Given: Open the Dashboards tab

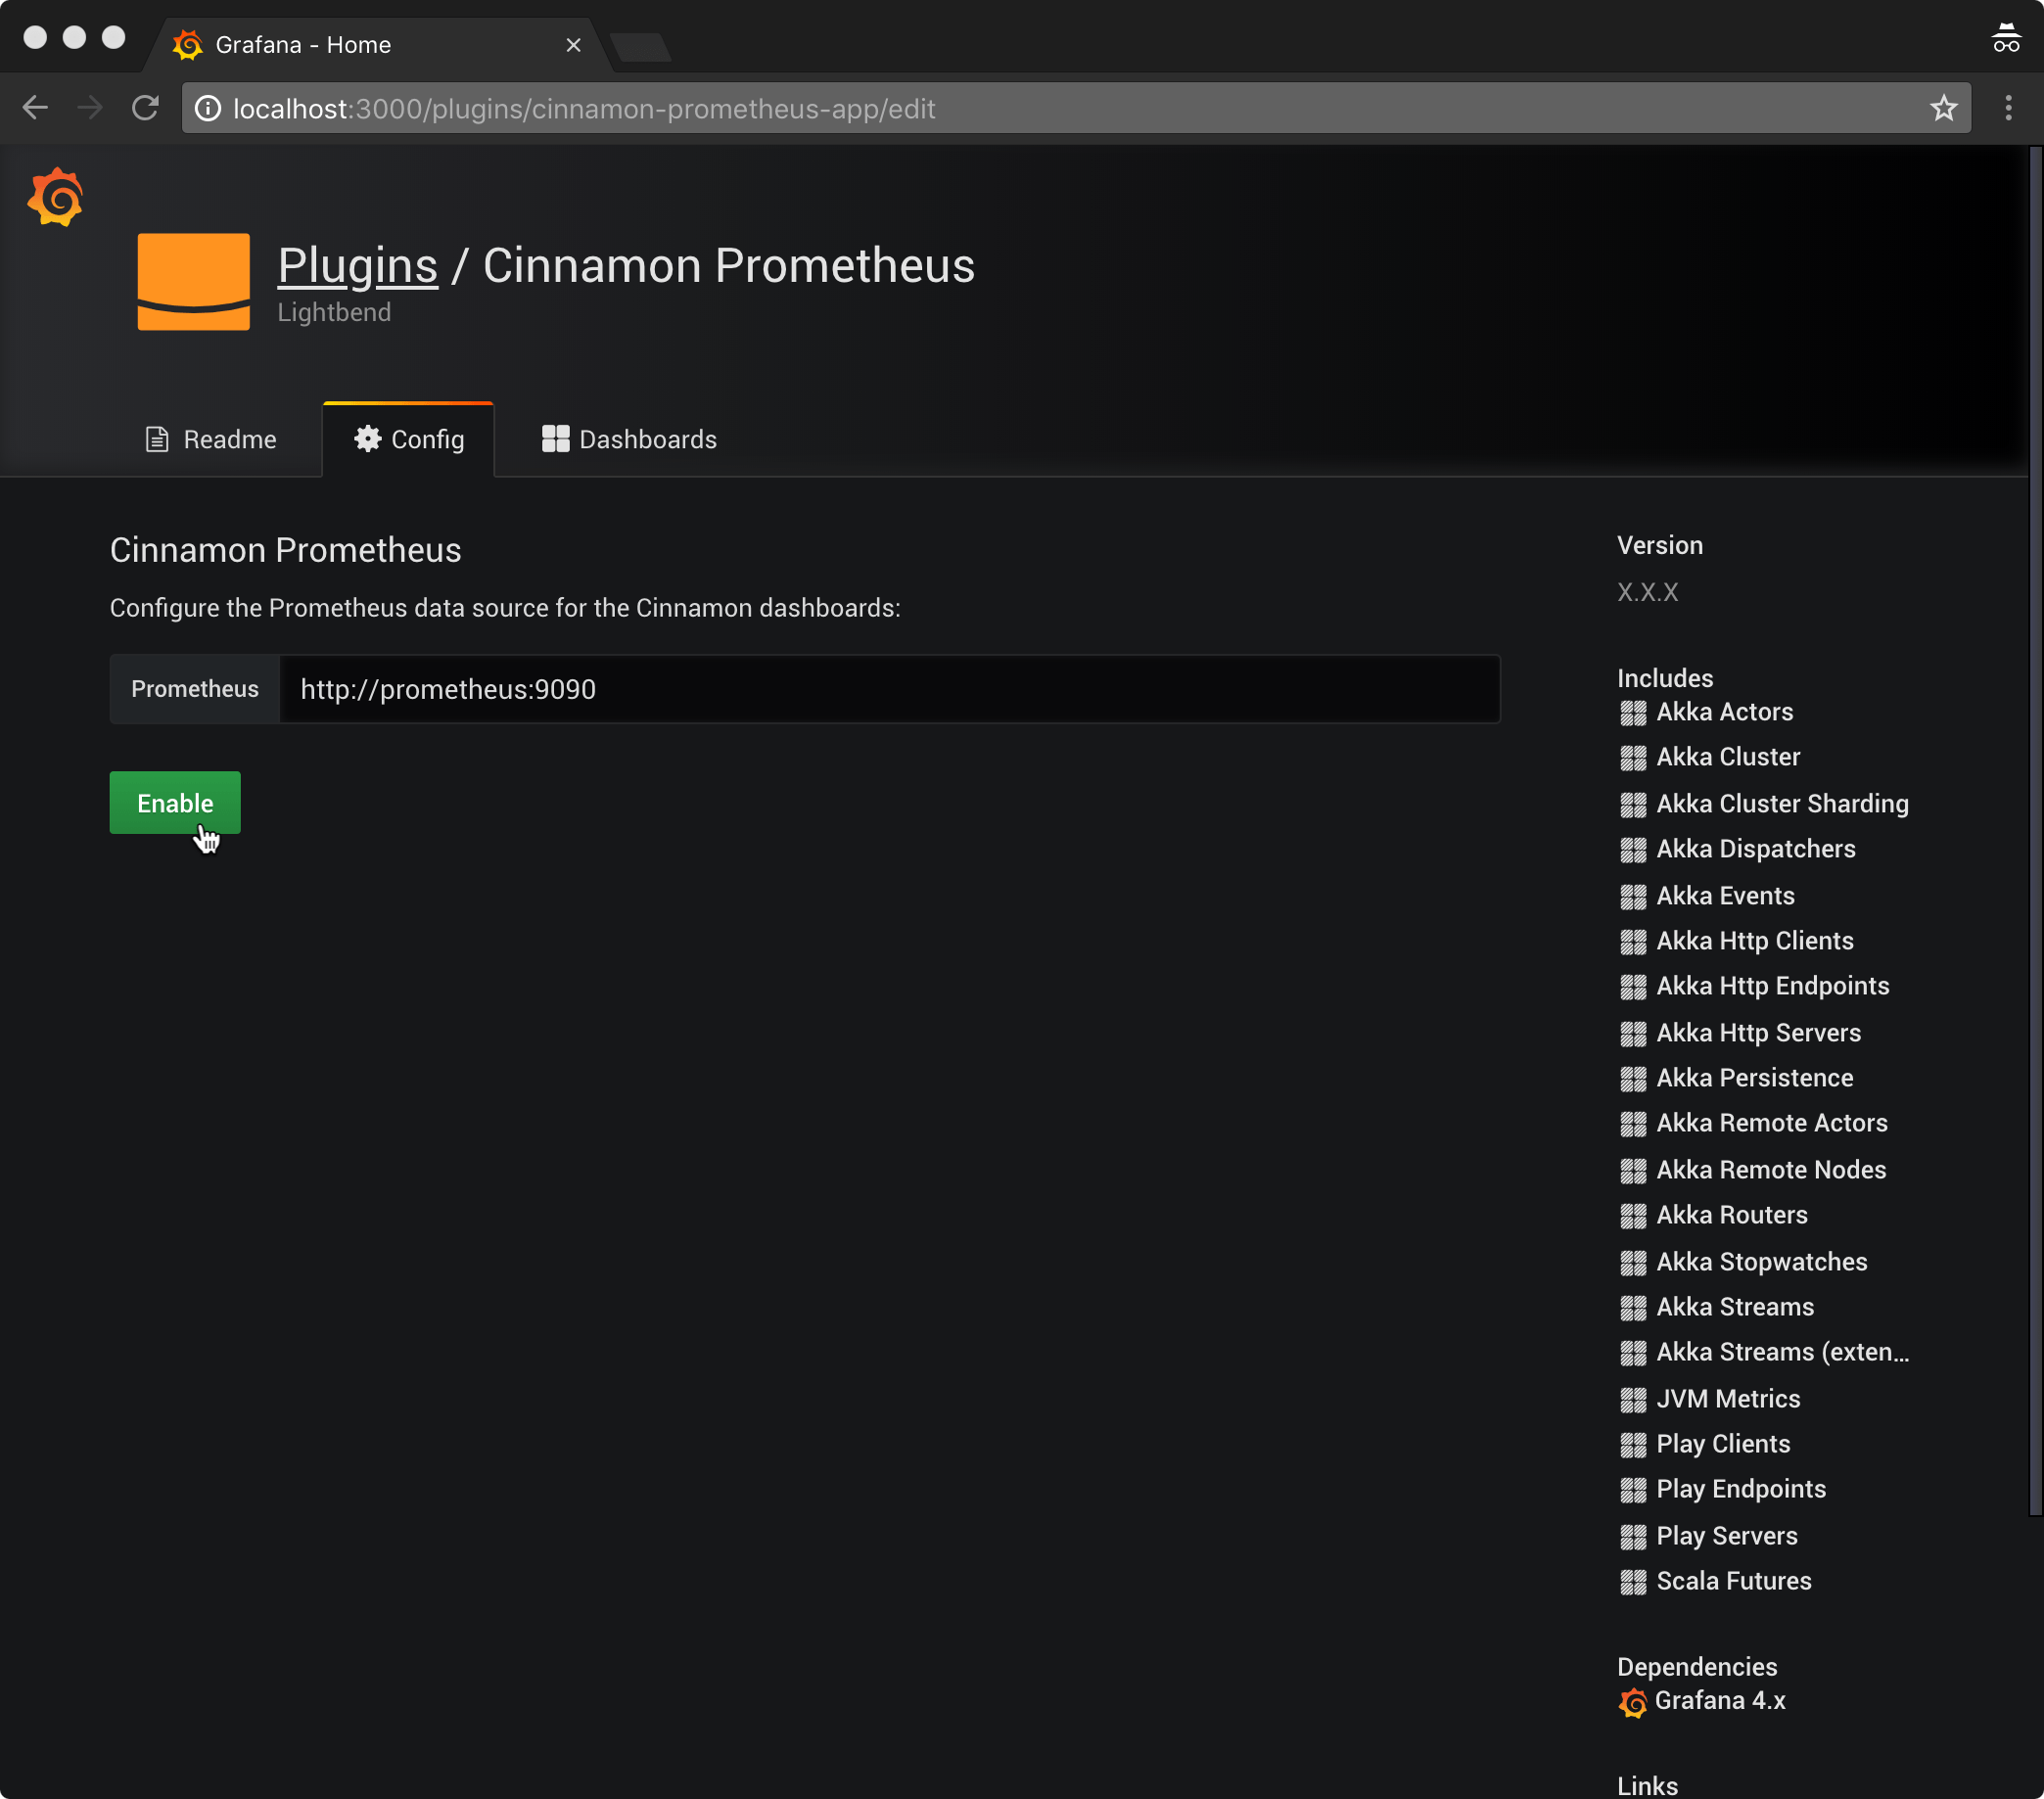Looking at the screenshot, I should [629, 439].
